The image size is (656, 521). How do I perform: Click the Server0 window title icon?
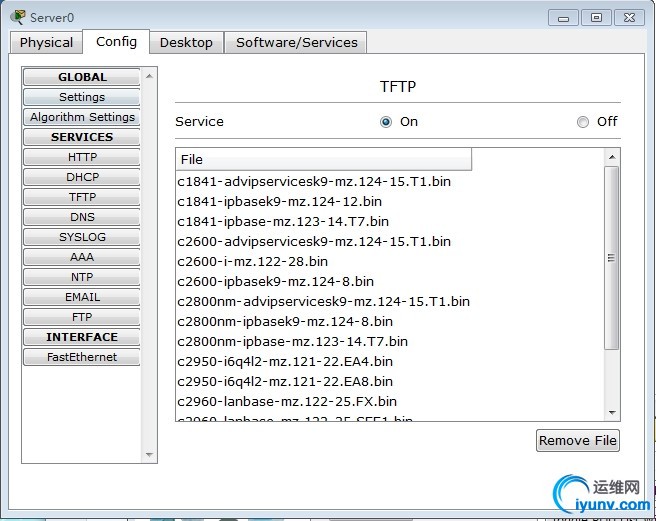(18, 17)
